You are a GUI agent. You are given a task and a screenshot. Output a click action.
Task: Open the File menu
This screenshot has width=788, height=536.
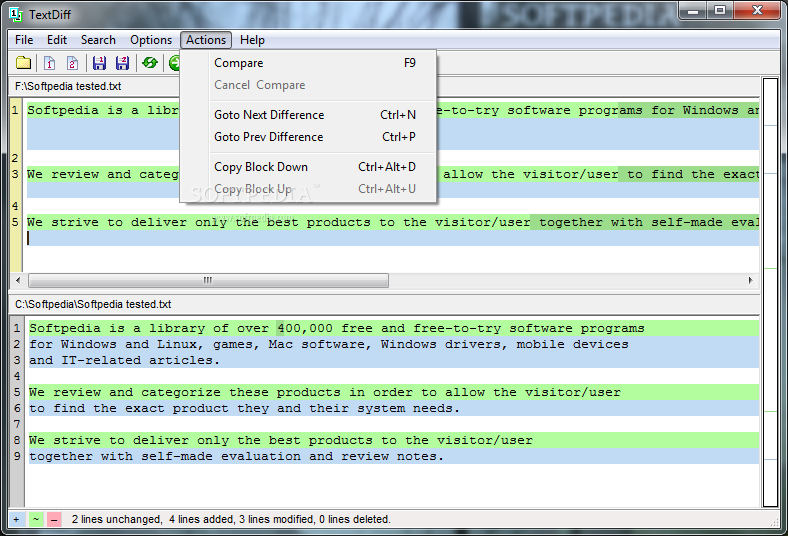24,40
